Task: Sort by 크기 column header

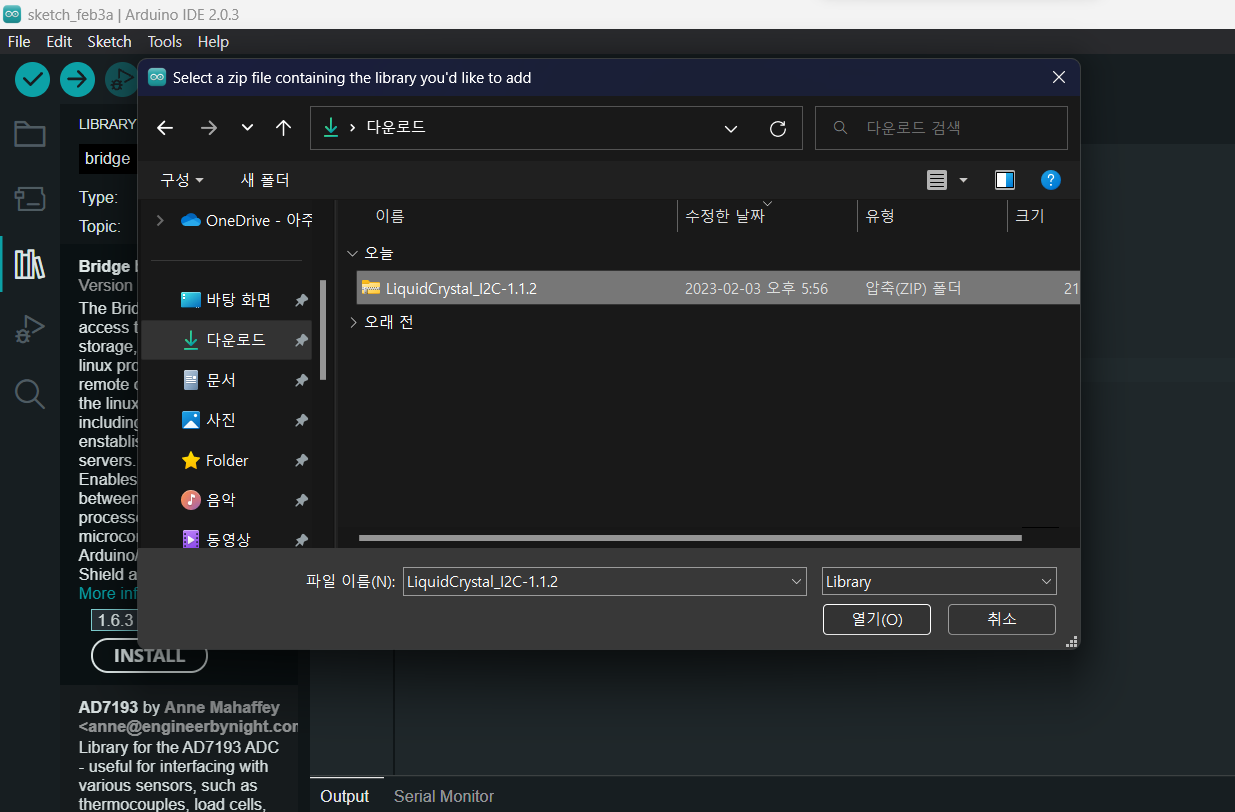Action: (x=1030, y=216)
